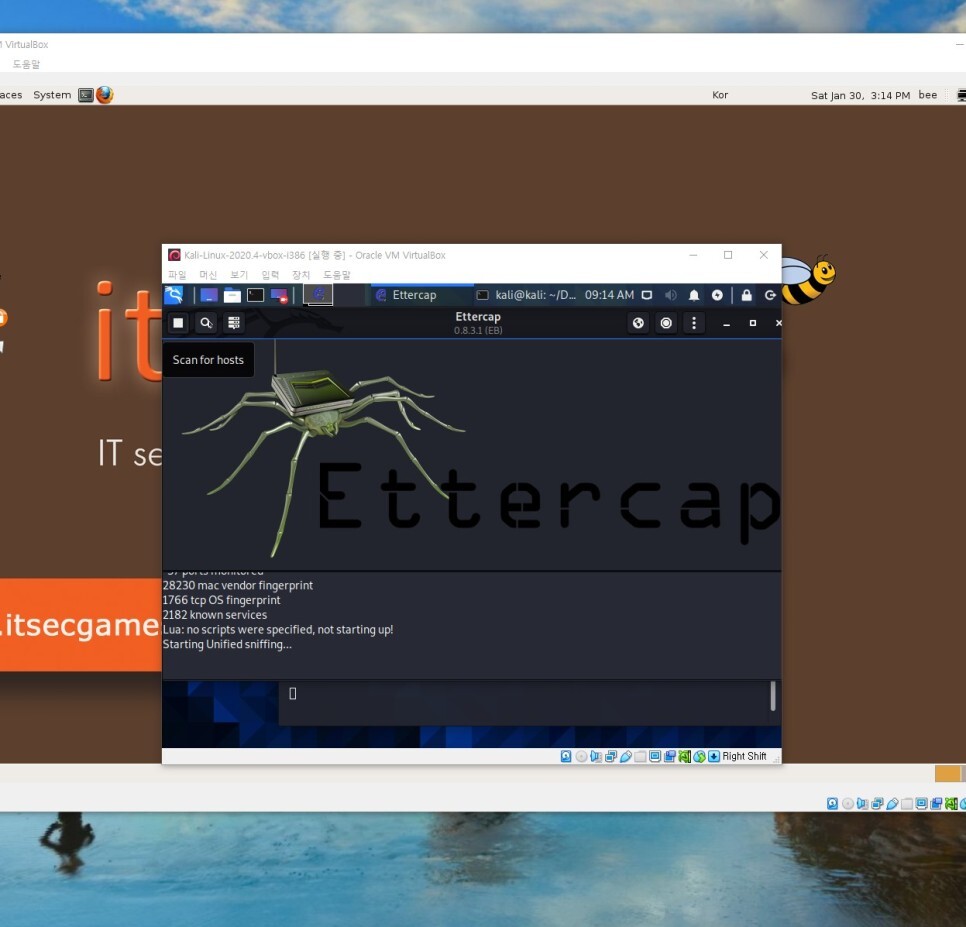
Task: Open the Ettercap three-dot options menu
Action: coord(694,323)
